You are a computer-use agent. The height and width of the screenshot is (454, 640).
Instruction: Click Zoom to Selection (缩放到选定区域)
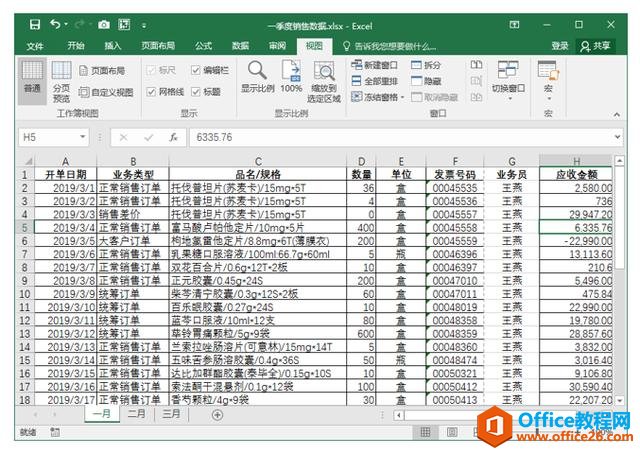click(x=323, y=80)
